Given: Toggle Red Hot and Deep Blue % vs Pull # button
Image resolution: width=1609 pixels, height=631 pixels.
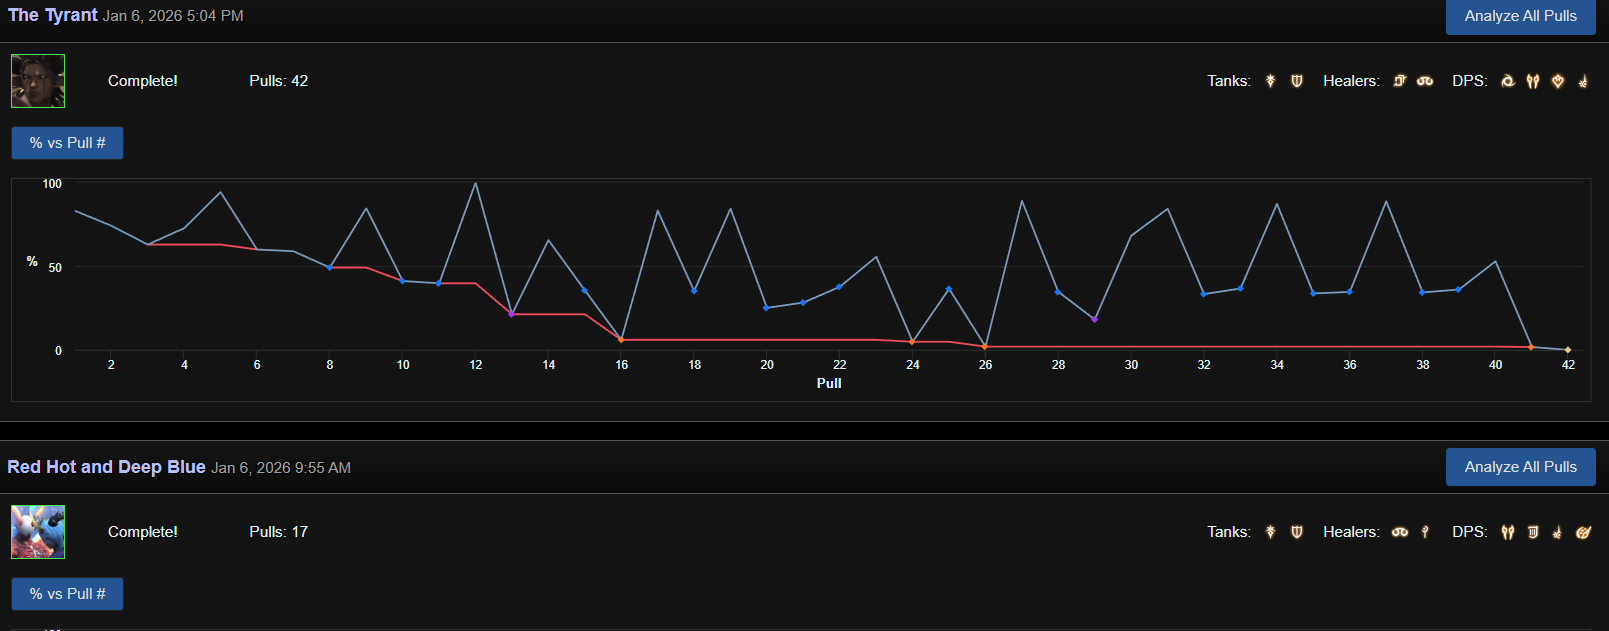Looking at the screenshot, I should pos(67,594).
